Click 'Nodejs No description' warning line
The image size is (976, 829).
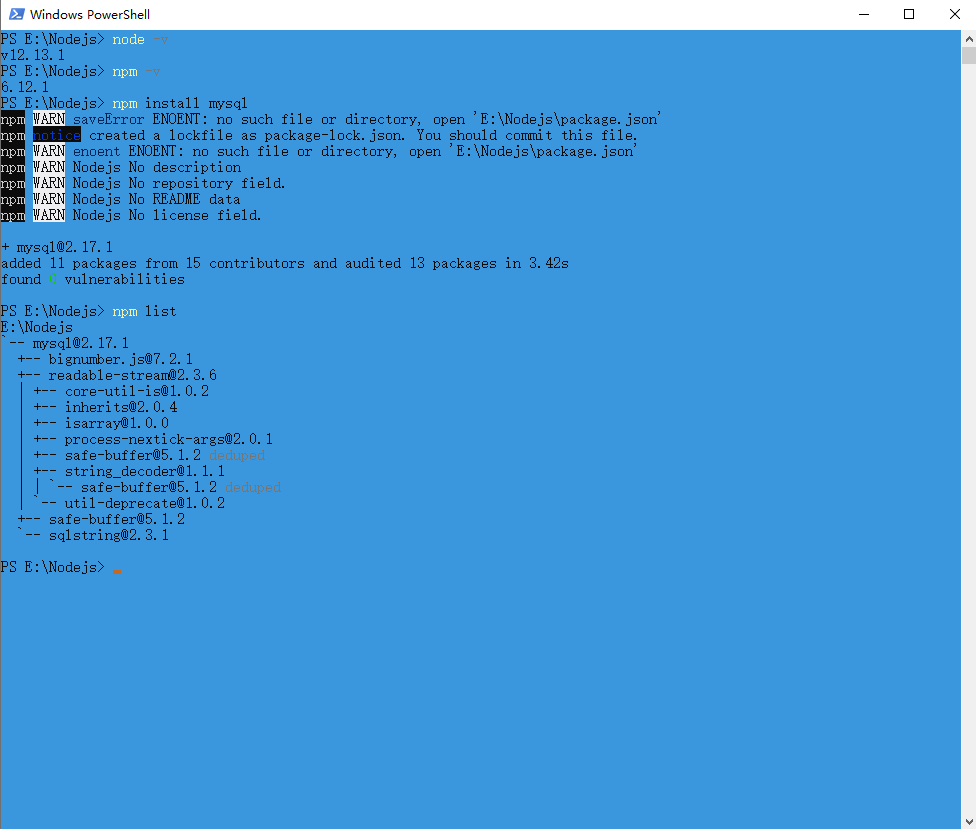[121, 167]
